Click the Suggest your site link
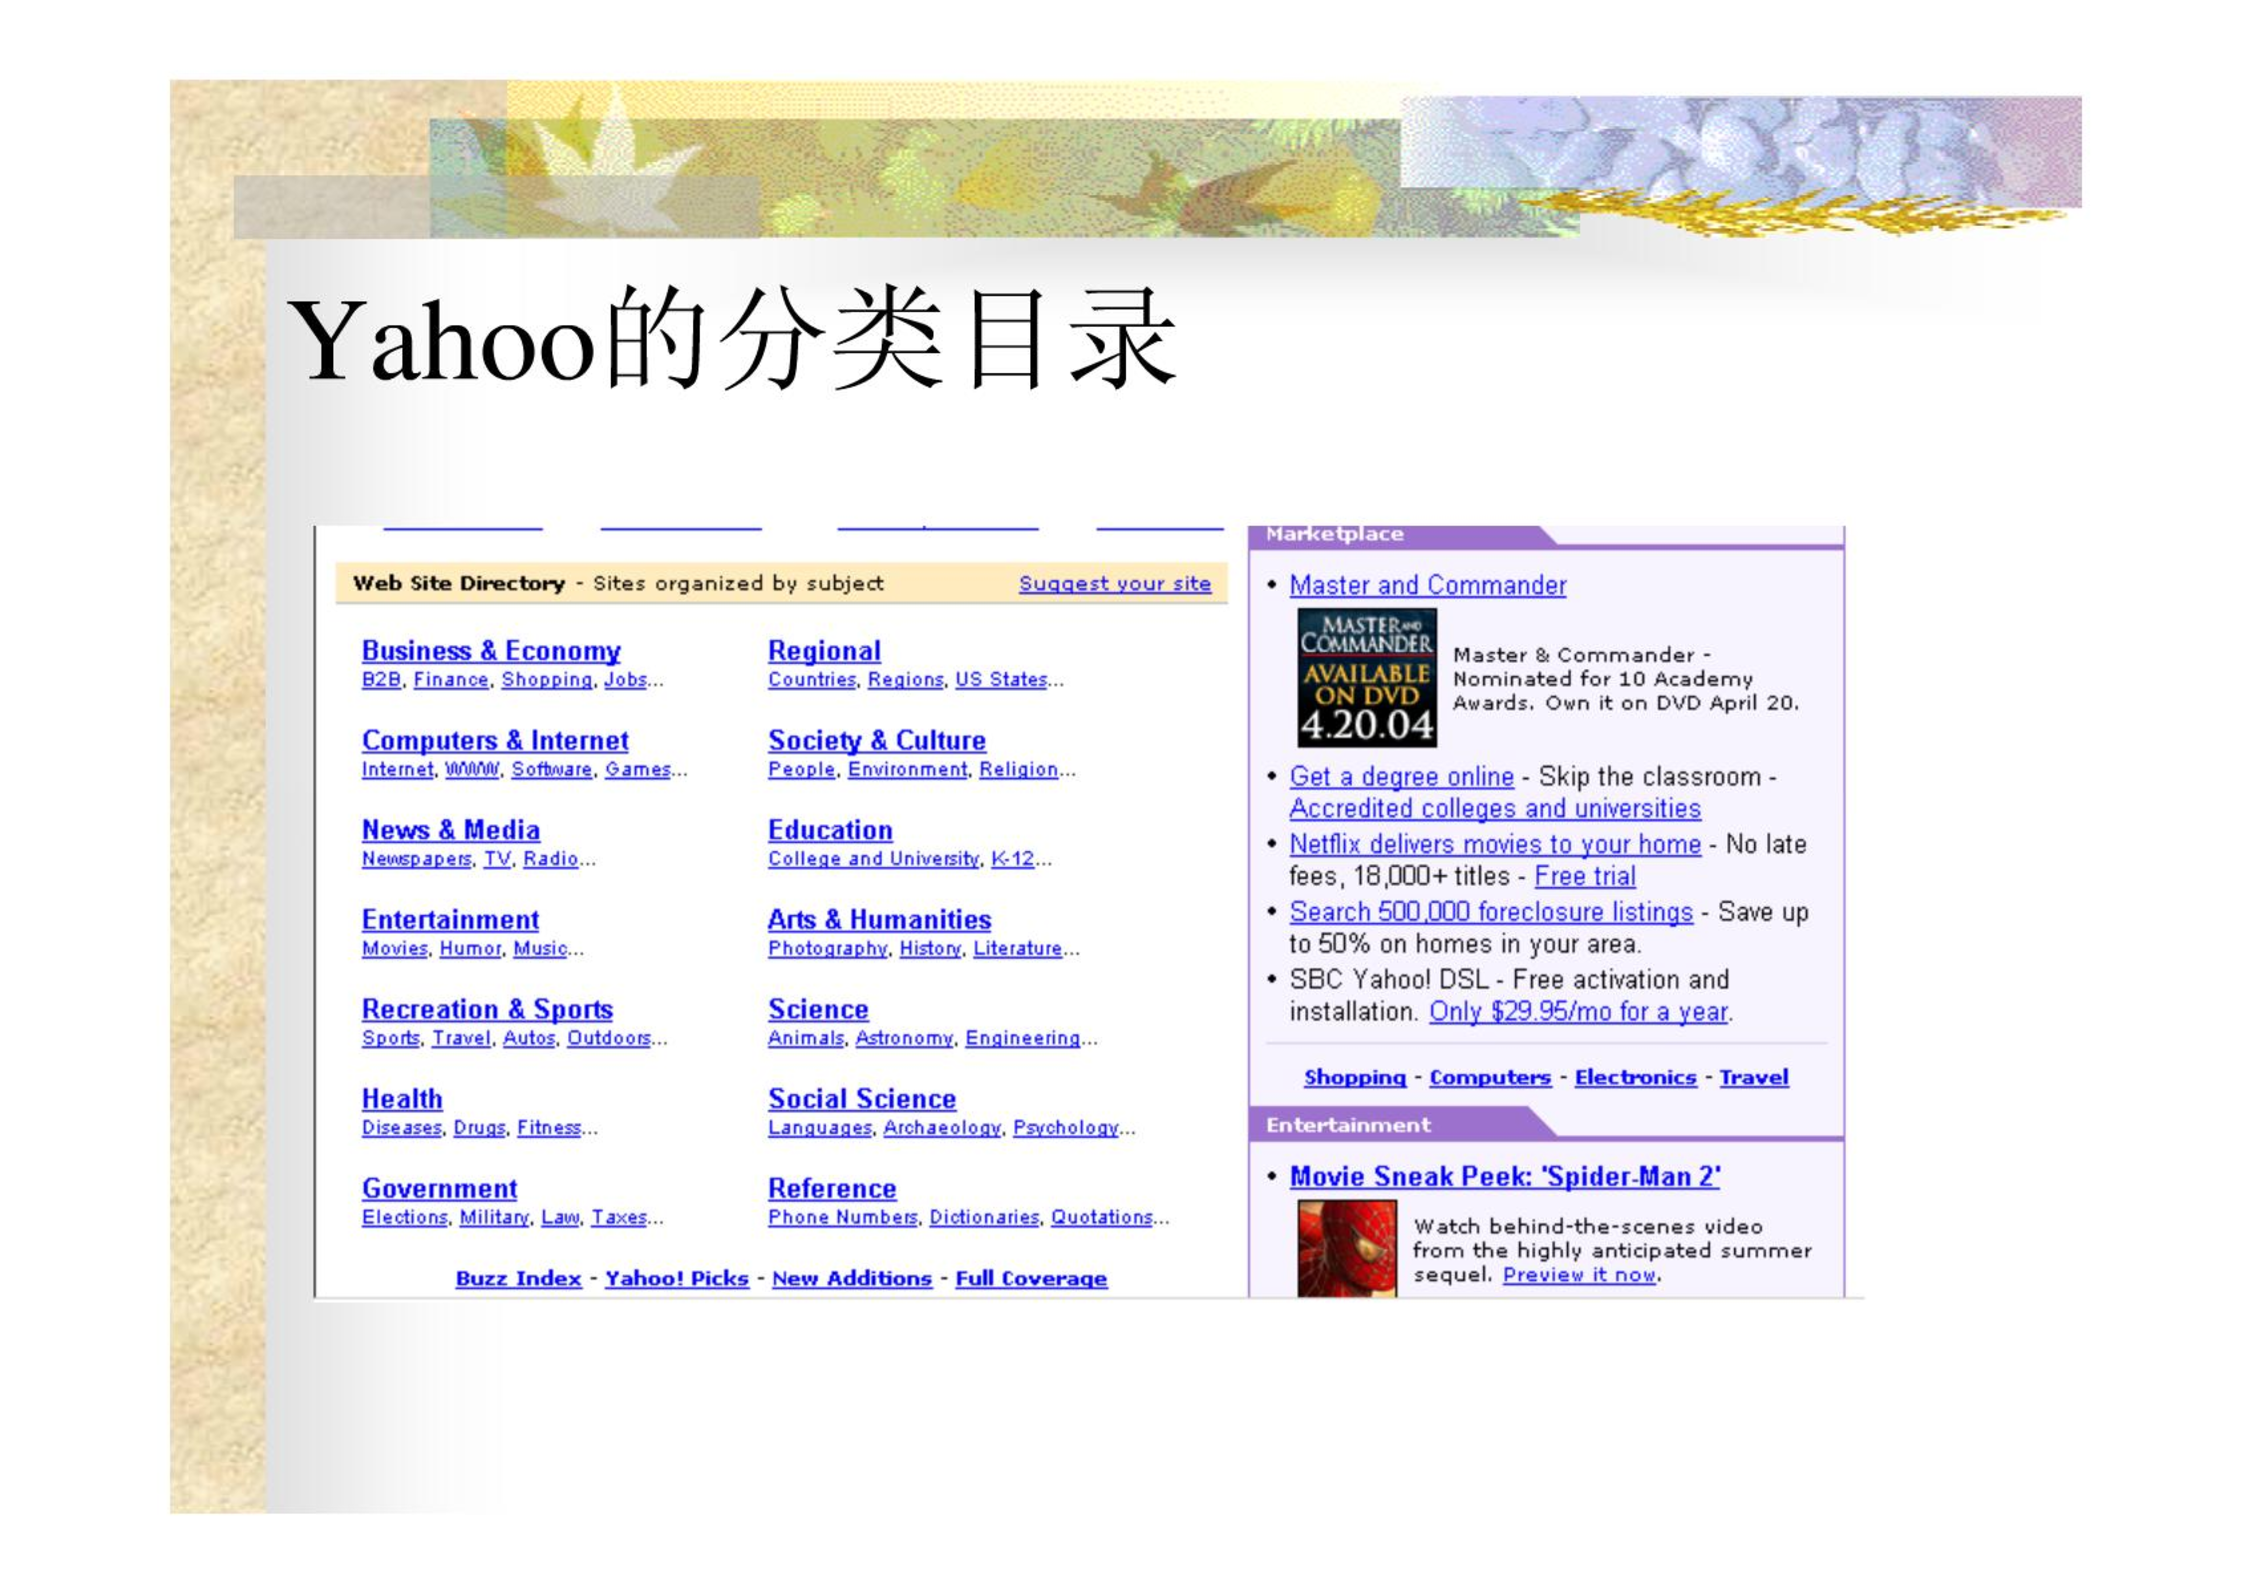 [1115, 584]
